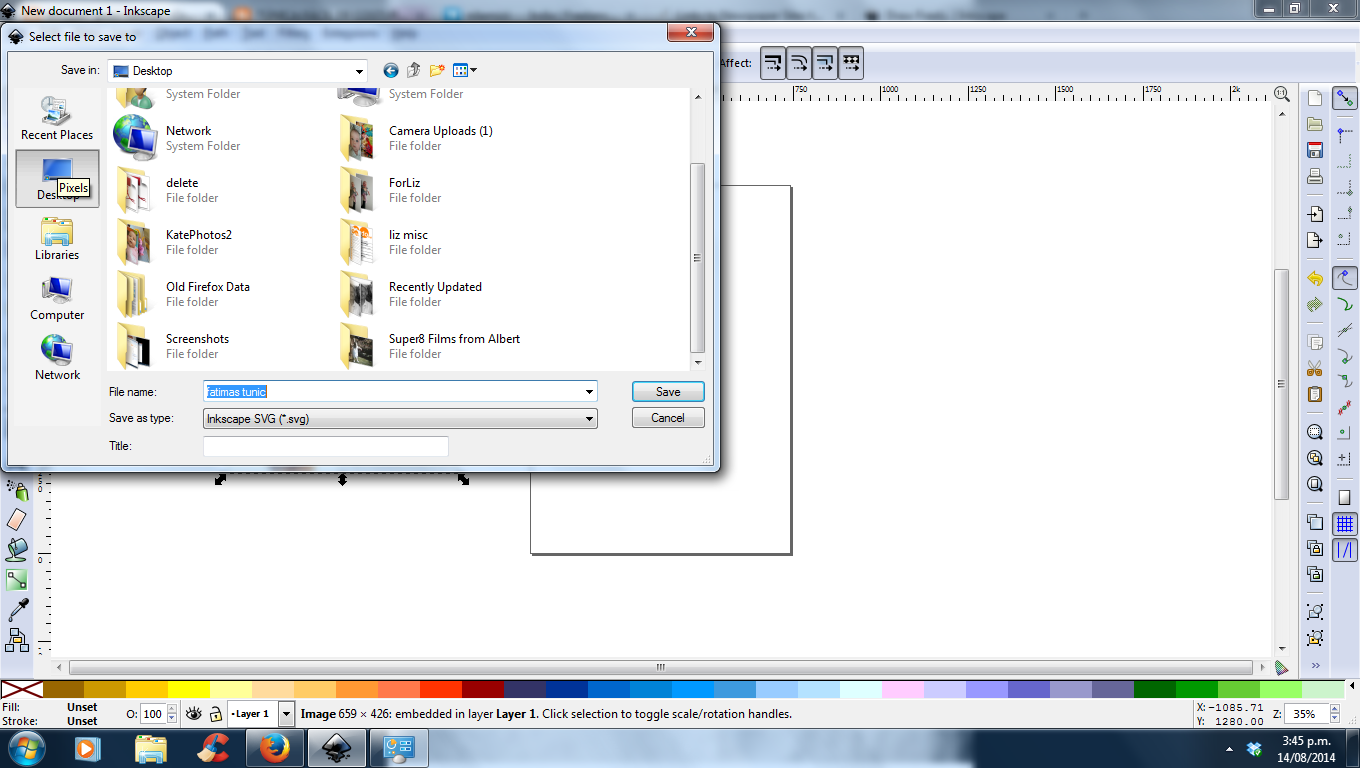Select Libraries in the places sidebar
Image resolution: width=1360 pixels, height=768 pixels.
pos(57,240)
